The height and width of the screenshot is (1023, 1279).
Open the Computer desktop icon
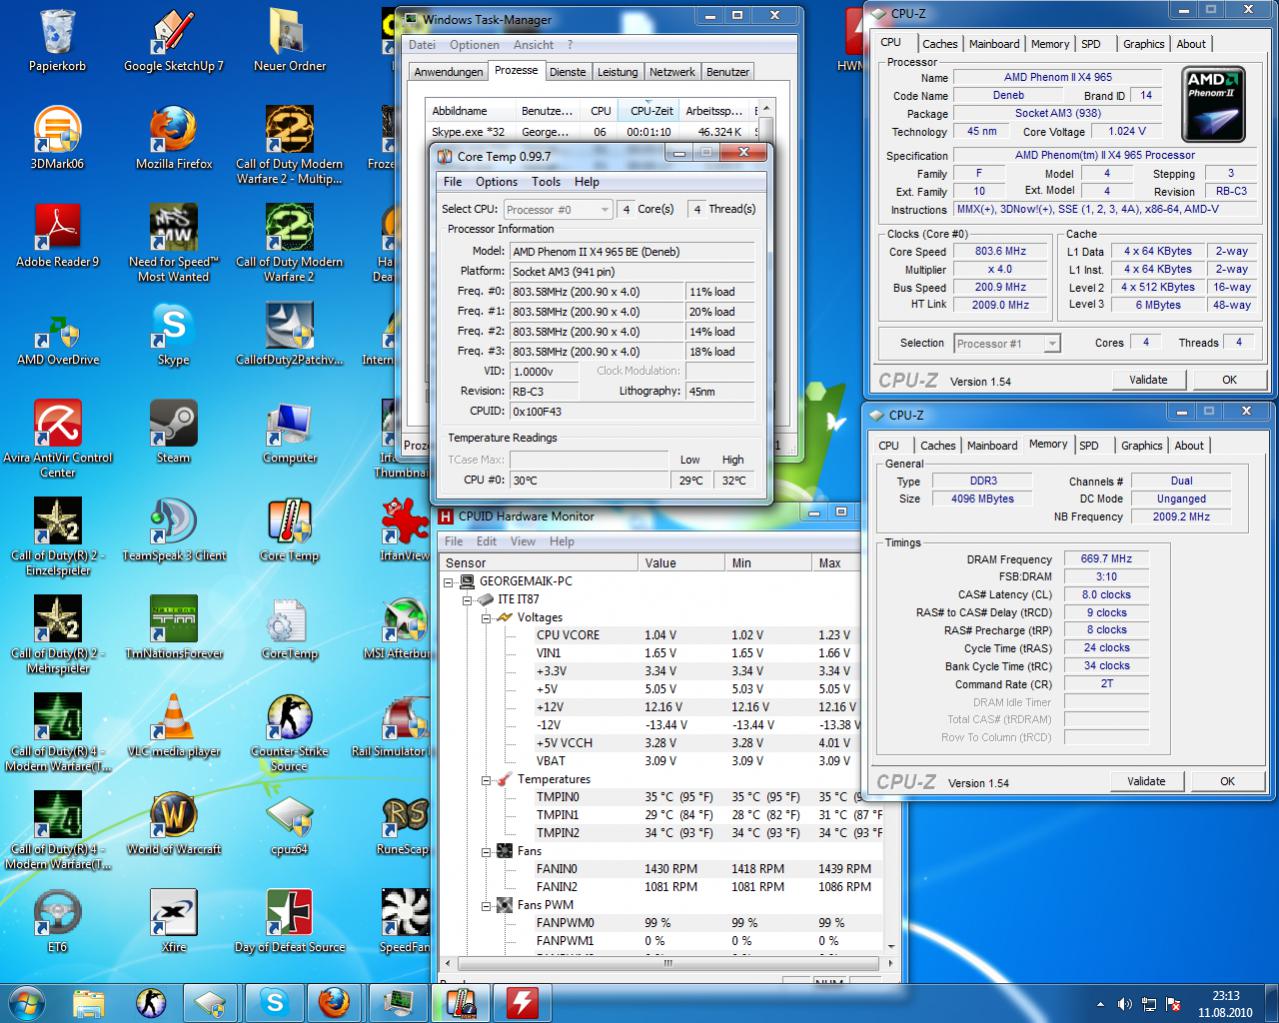tap(289, 432)
